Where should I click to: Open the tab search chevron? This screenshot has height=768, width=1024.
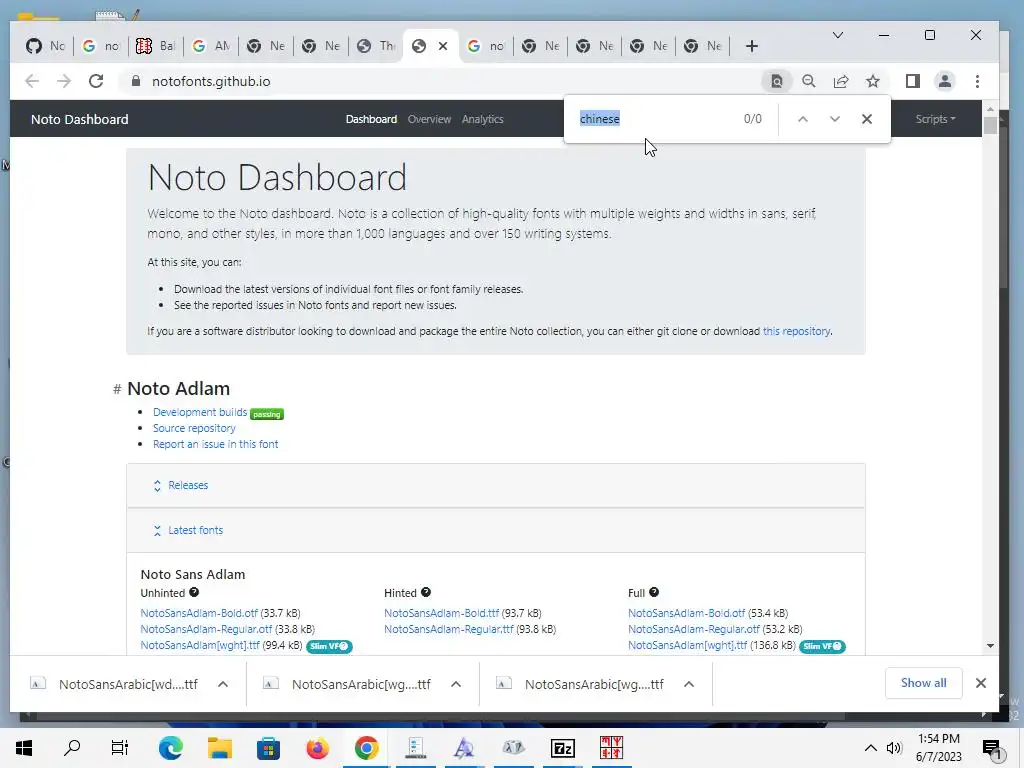click(x=838, y=35)
